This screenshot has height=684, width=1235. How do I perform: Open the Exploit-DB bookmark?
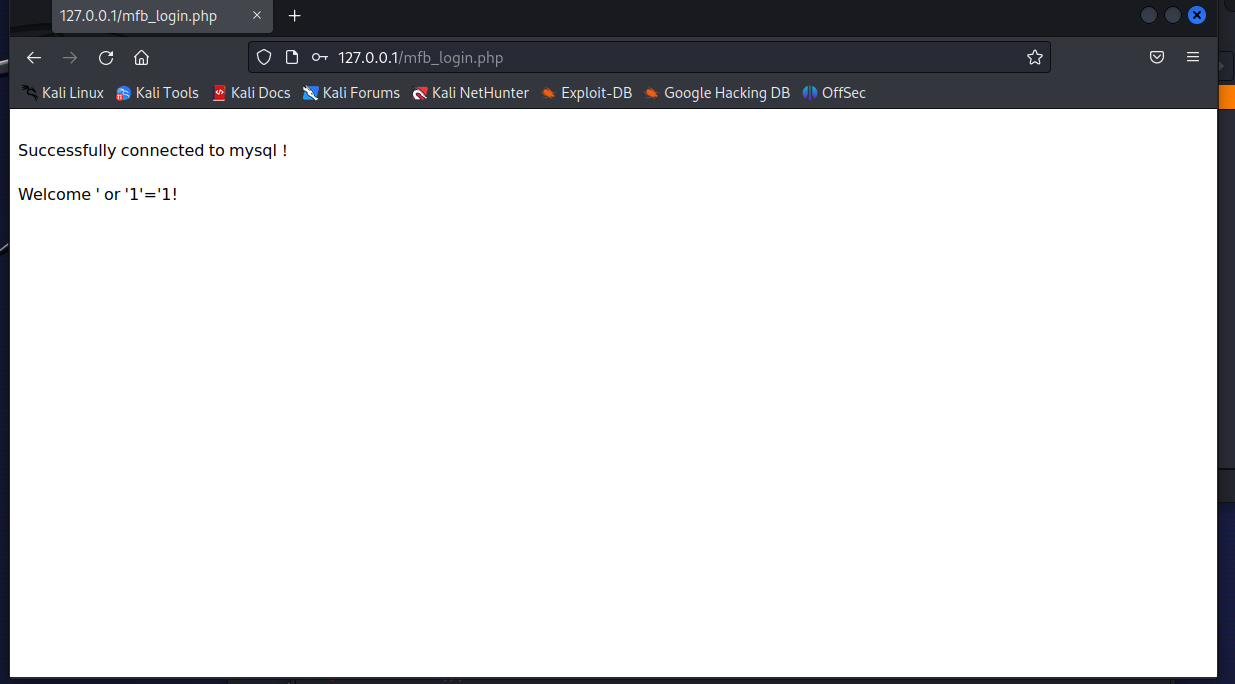[x=587, y=93]
